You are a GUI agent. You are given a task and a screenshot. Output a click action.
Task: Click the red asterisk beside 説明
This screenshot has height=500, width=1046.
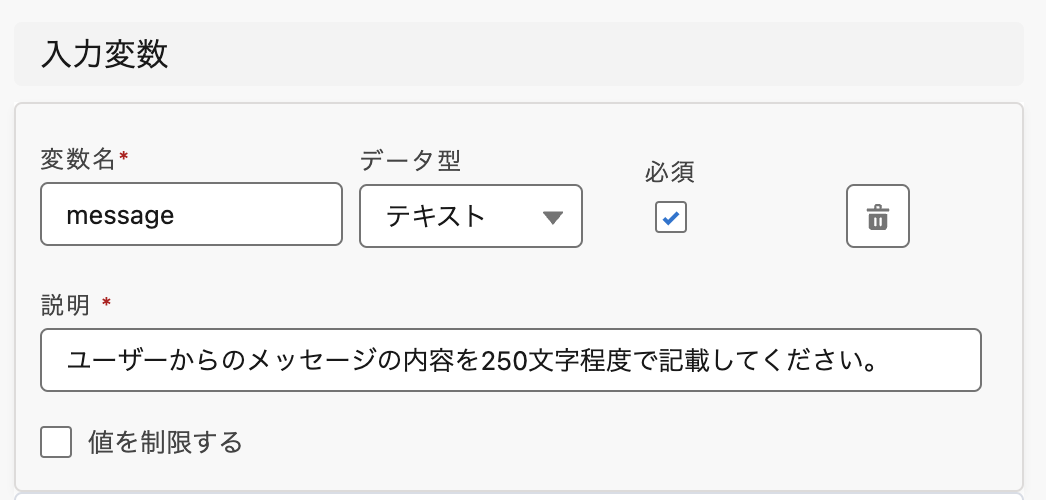pyautogui.click(x=106, y=303)
